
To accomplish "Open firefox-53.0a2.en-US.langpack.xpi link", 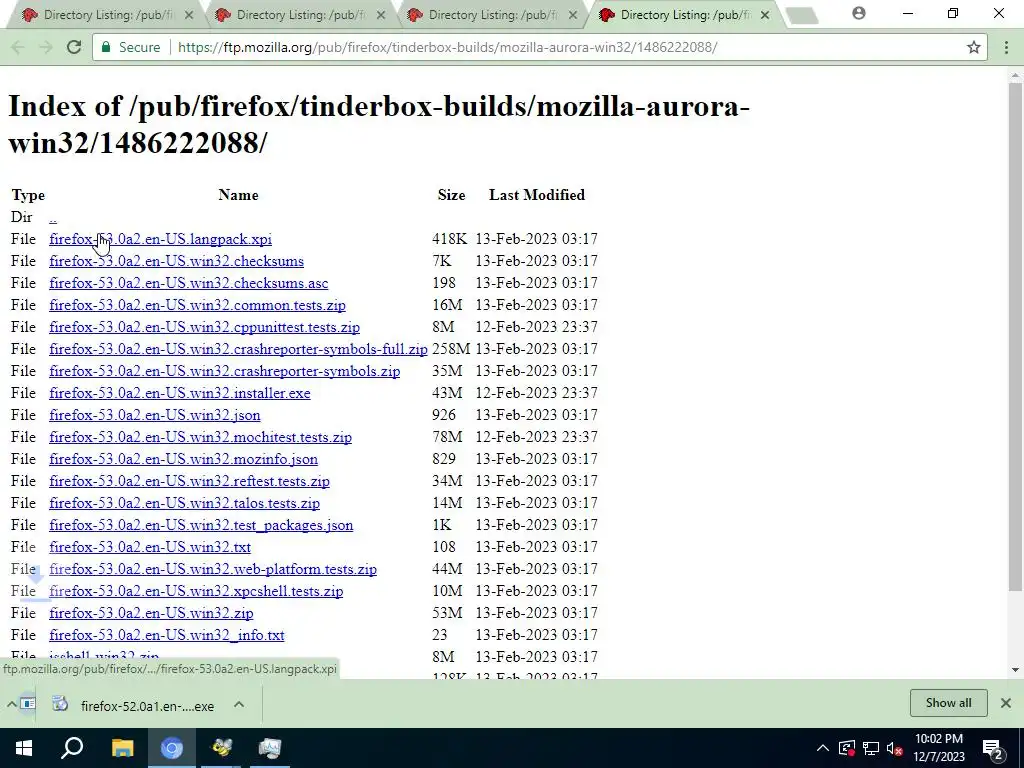I will [160, 239].
